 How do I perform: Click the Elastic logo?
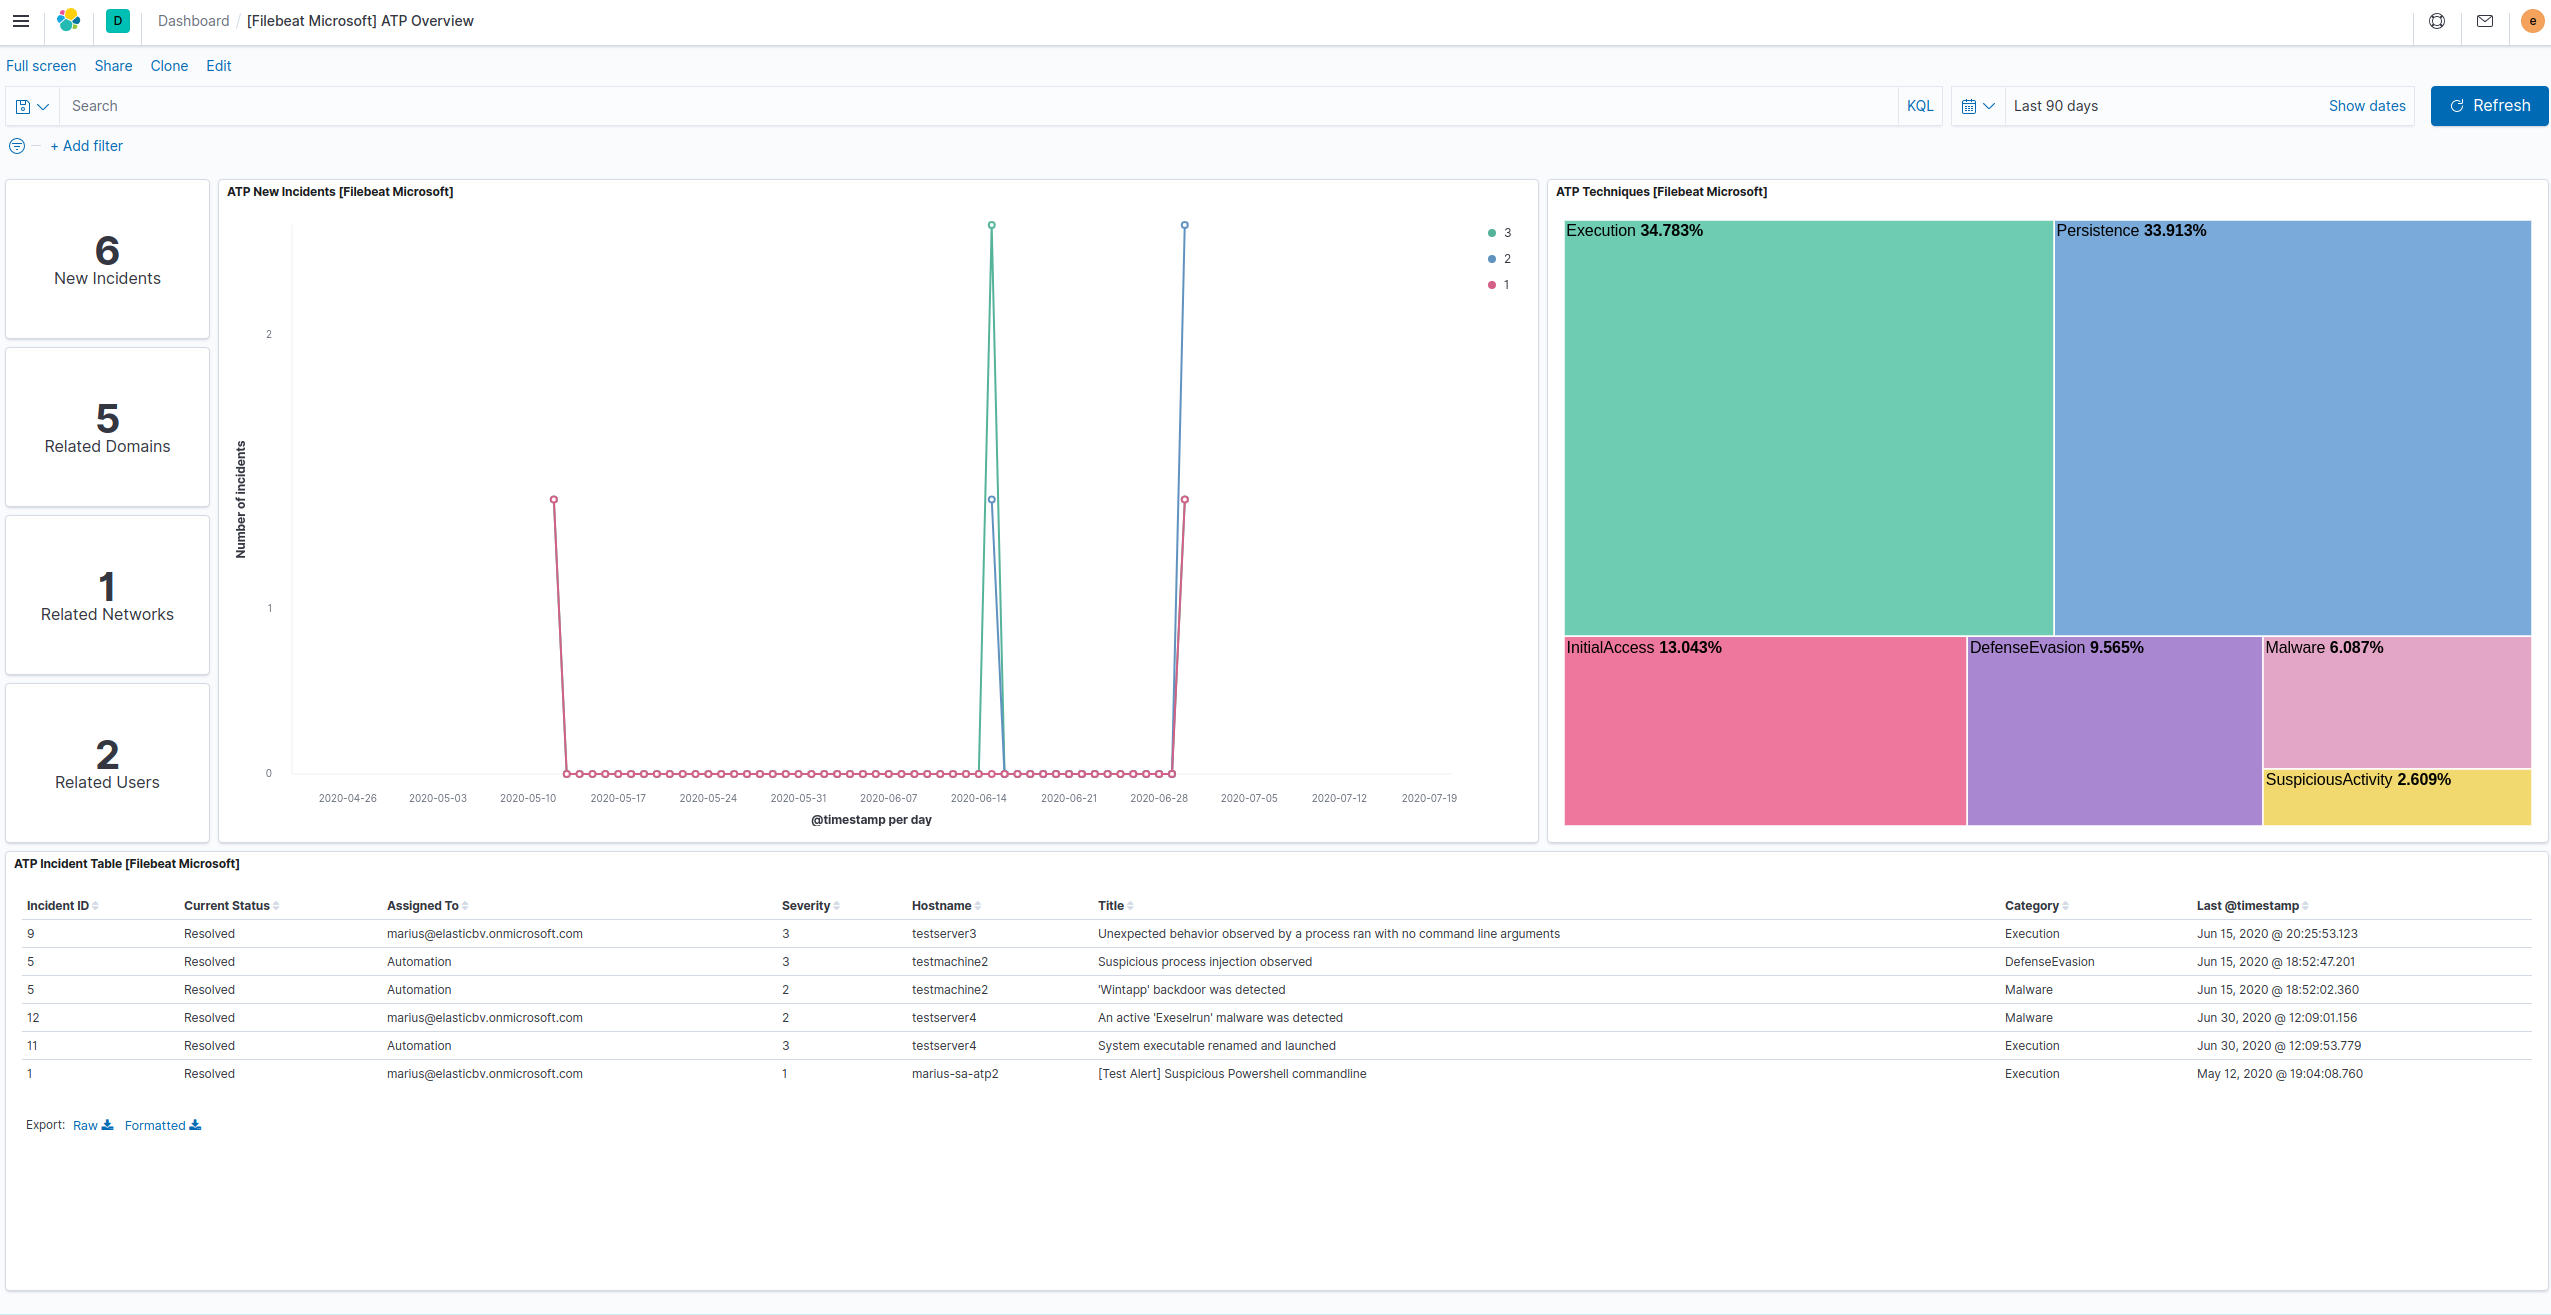(x=68, y=21)
